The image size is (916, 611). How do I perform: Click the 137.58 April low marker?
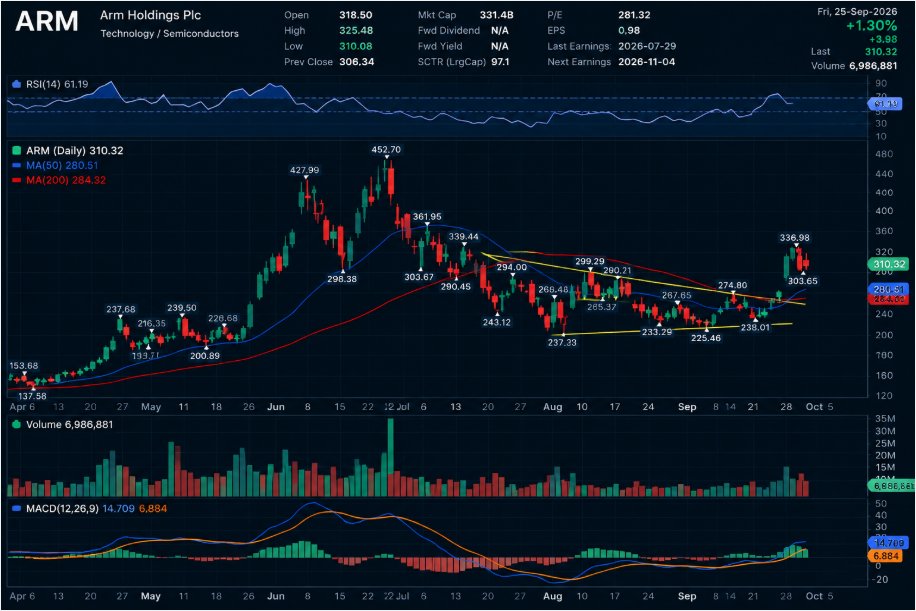32,396
